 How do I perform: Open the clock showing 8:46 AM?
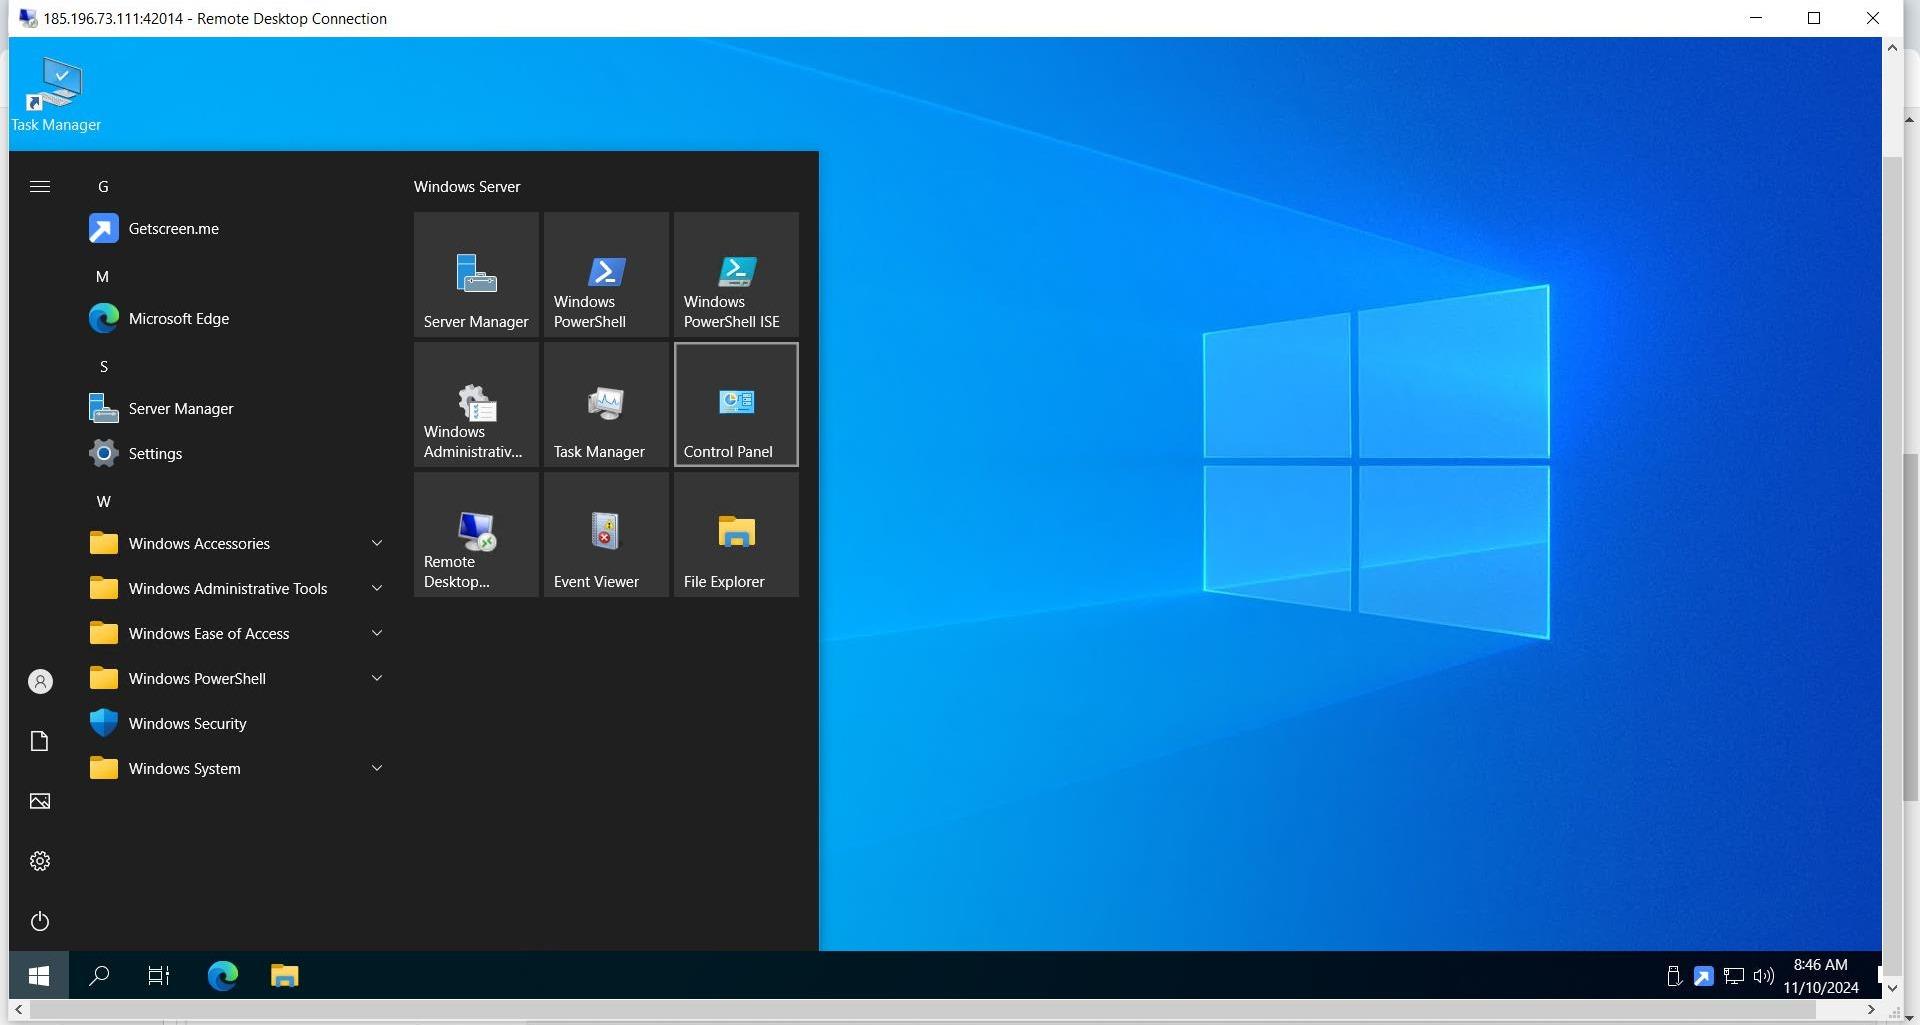(x=1821, y=976)
